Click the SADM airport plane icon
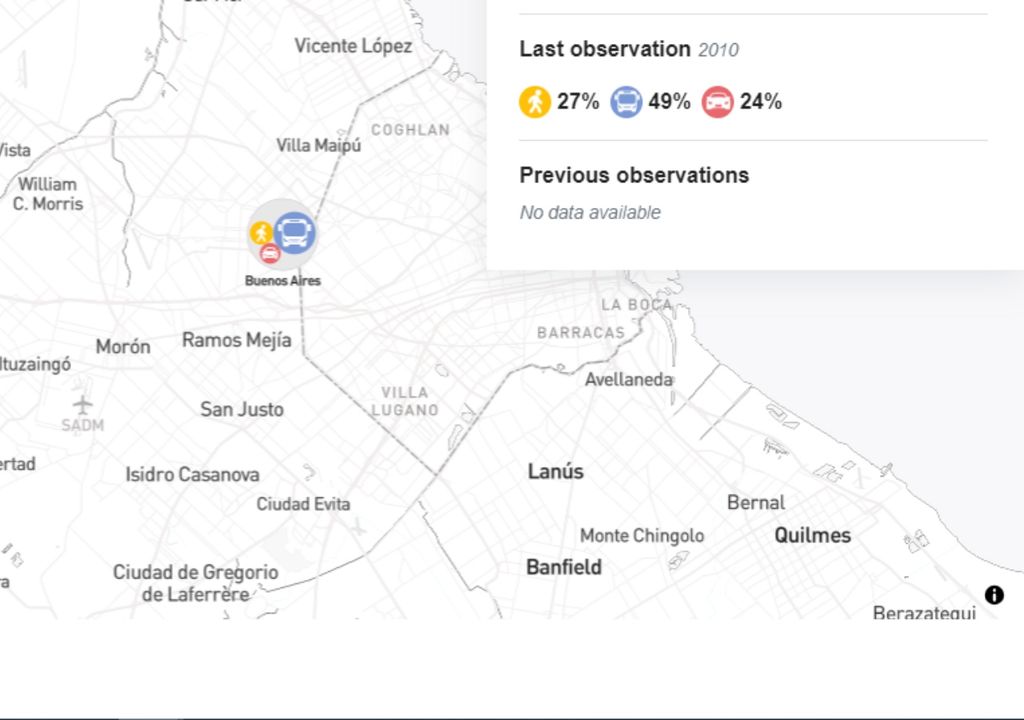 pos(83,404)
